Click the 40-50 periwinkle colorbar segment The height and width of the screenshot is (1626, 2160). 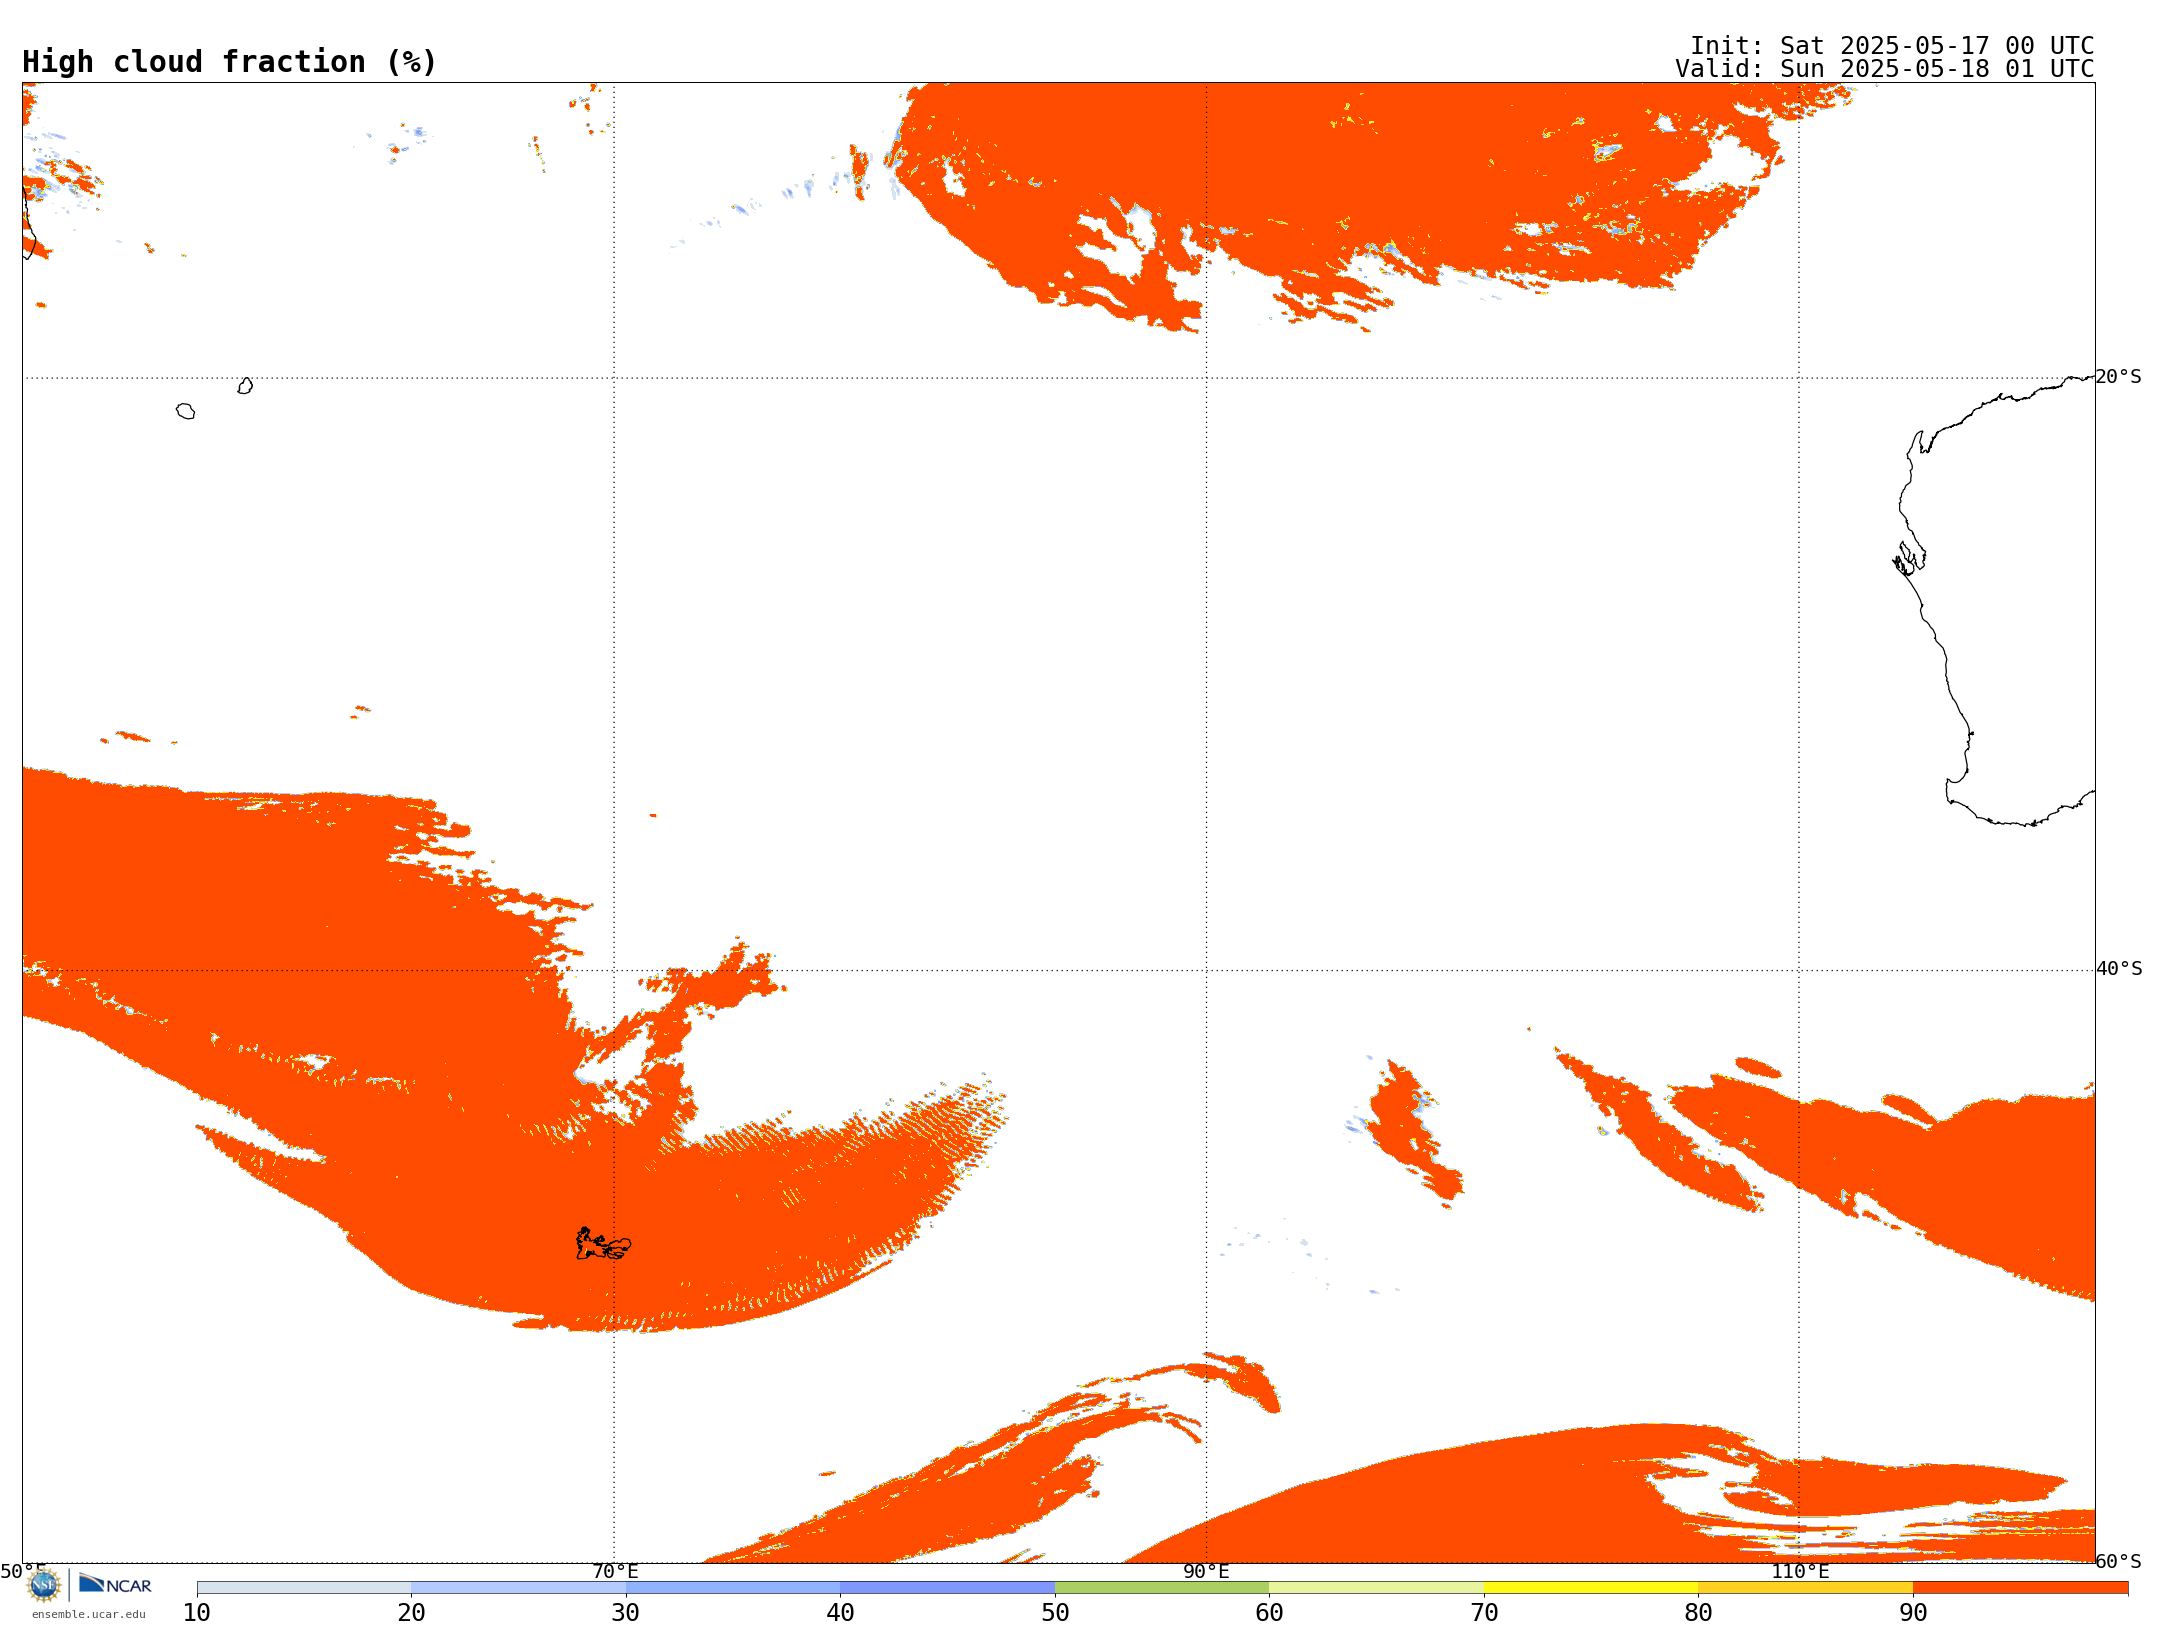[947, 1588]
